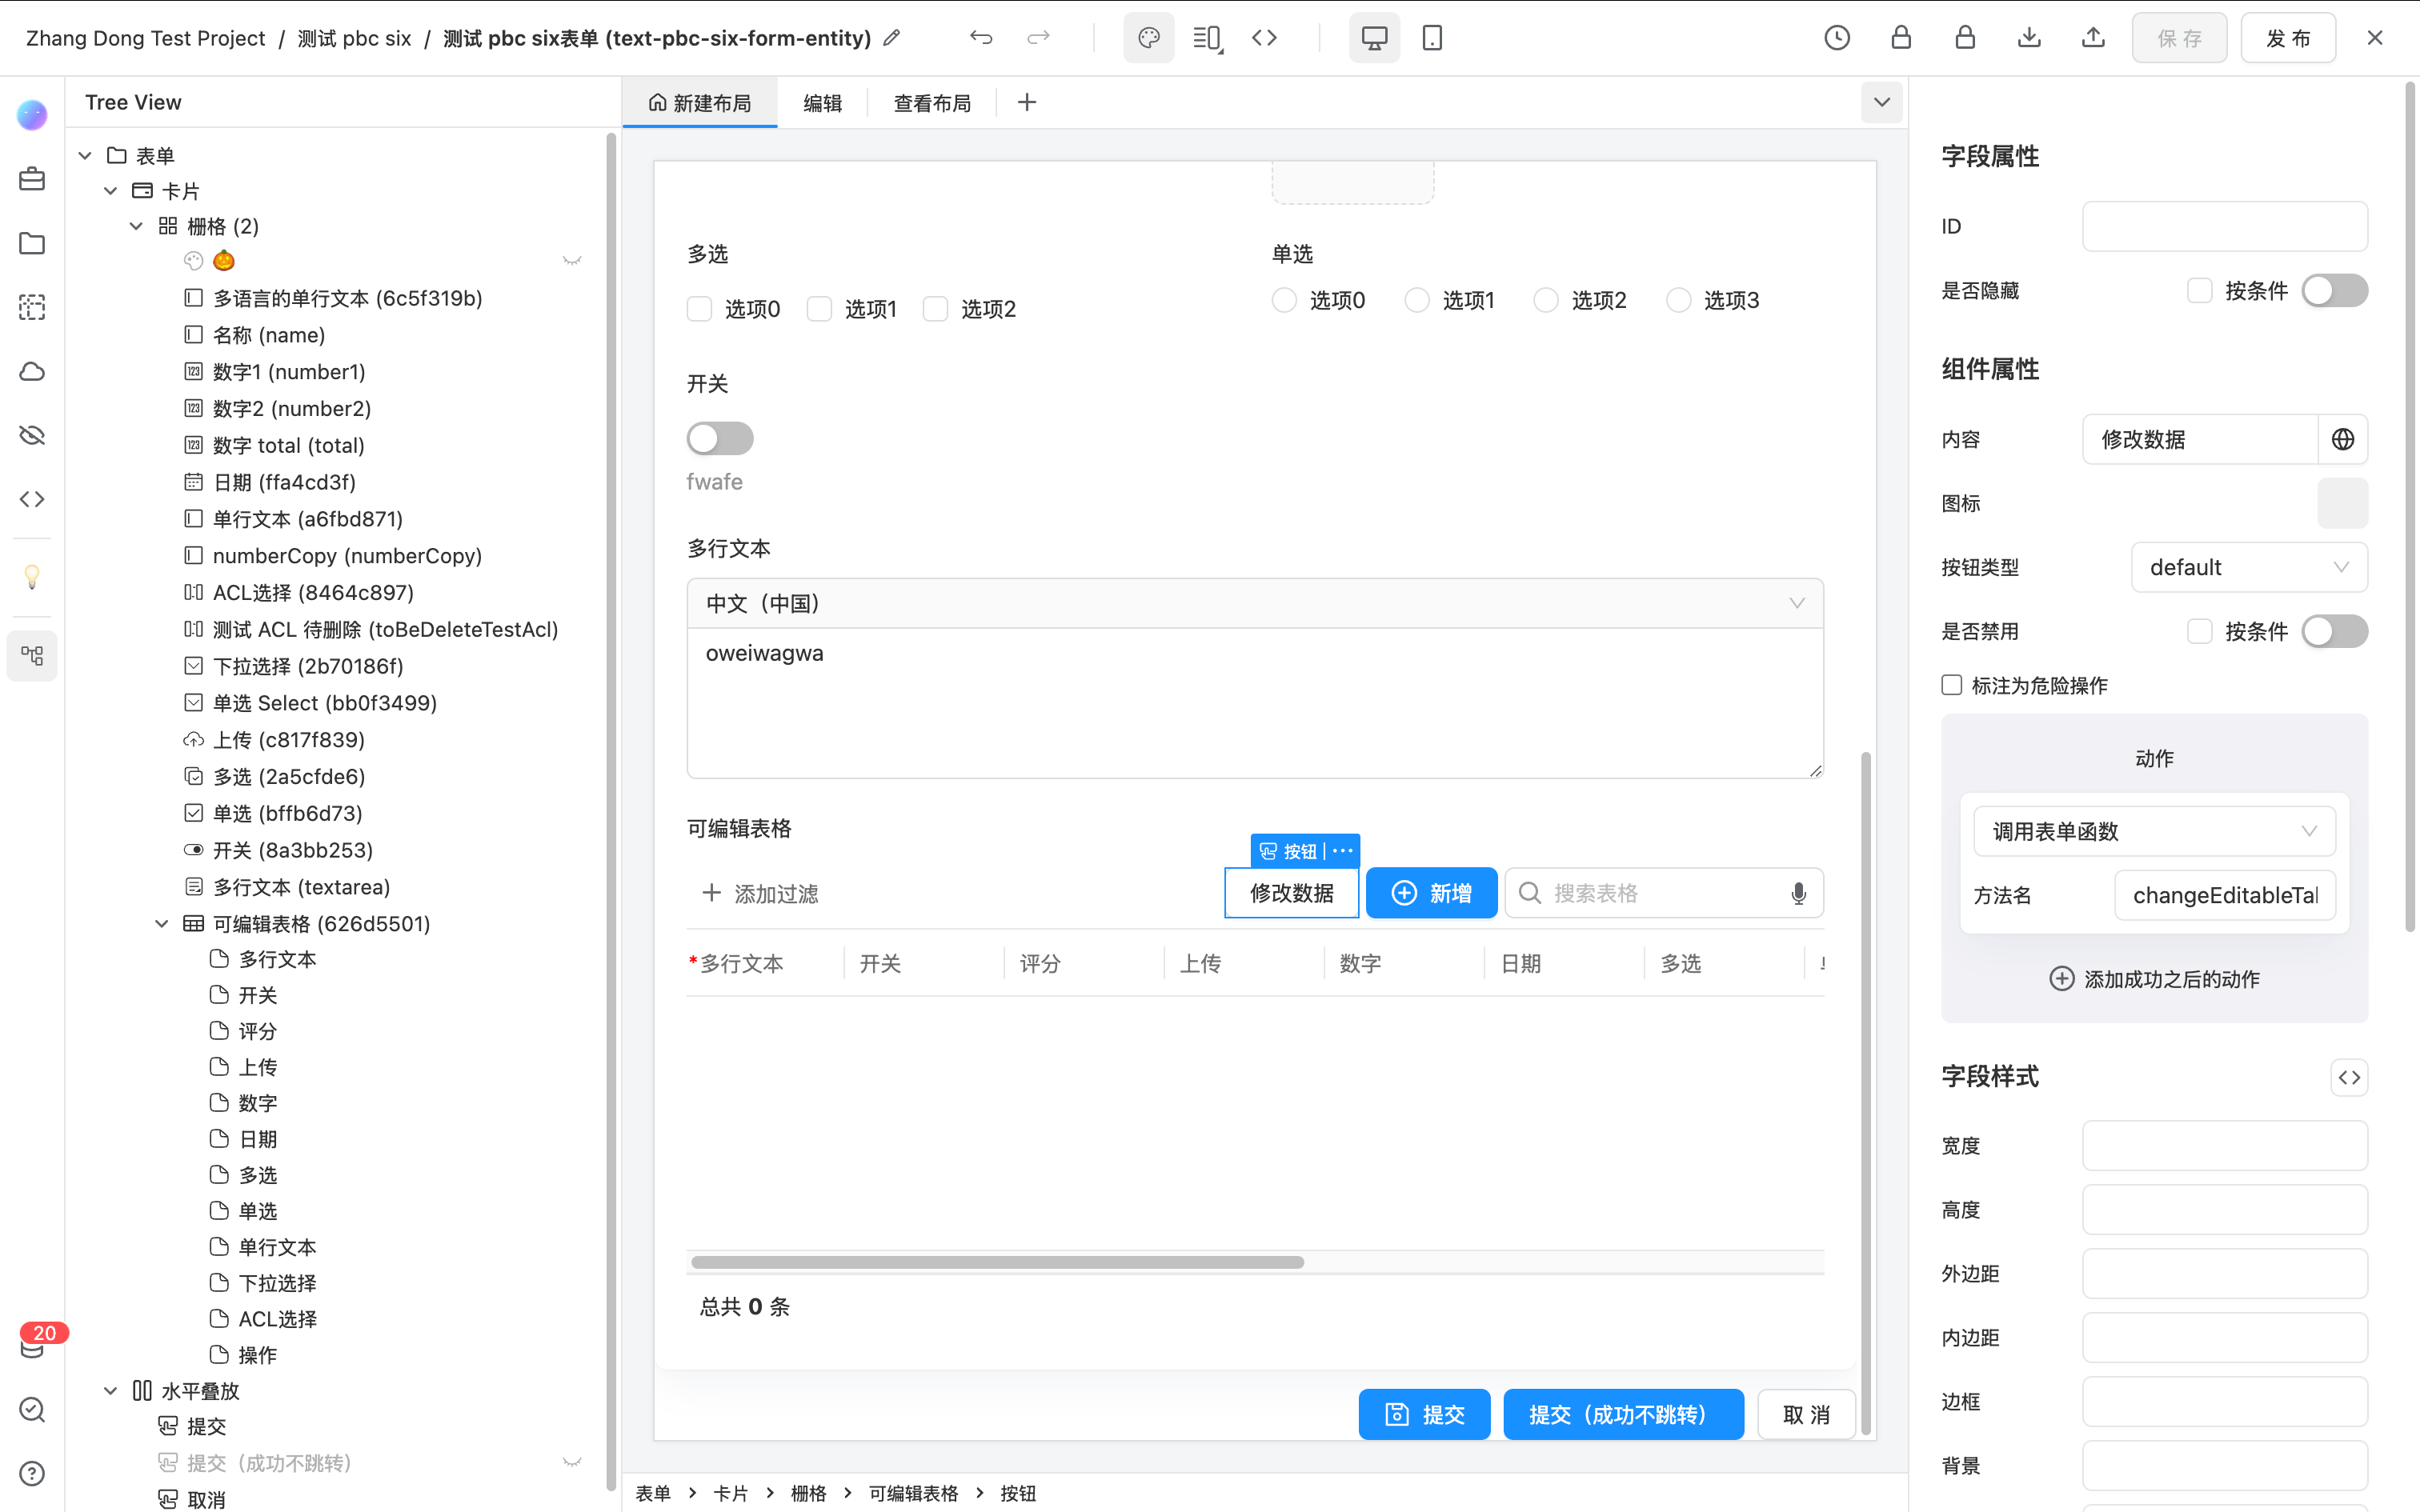Click the microphone icon in table search
This screenshot has width=2420, height=1512.
click(x=1798, y=893)
